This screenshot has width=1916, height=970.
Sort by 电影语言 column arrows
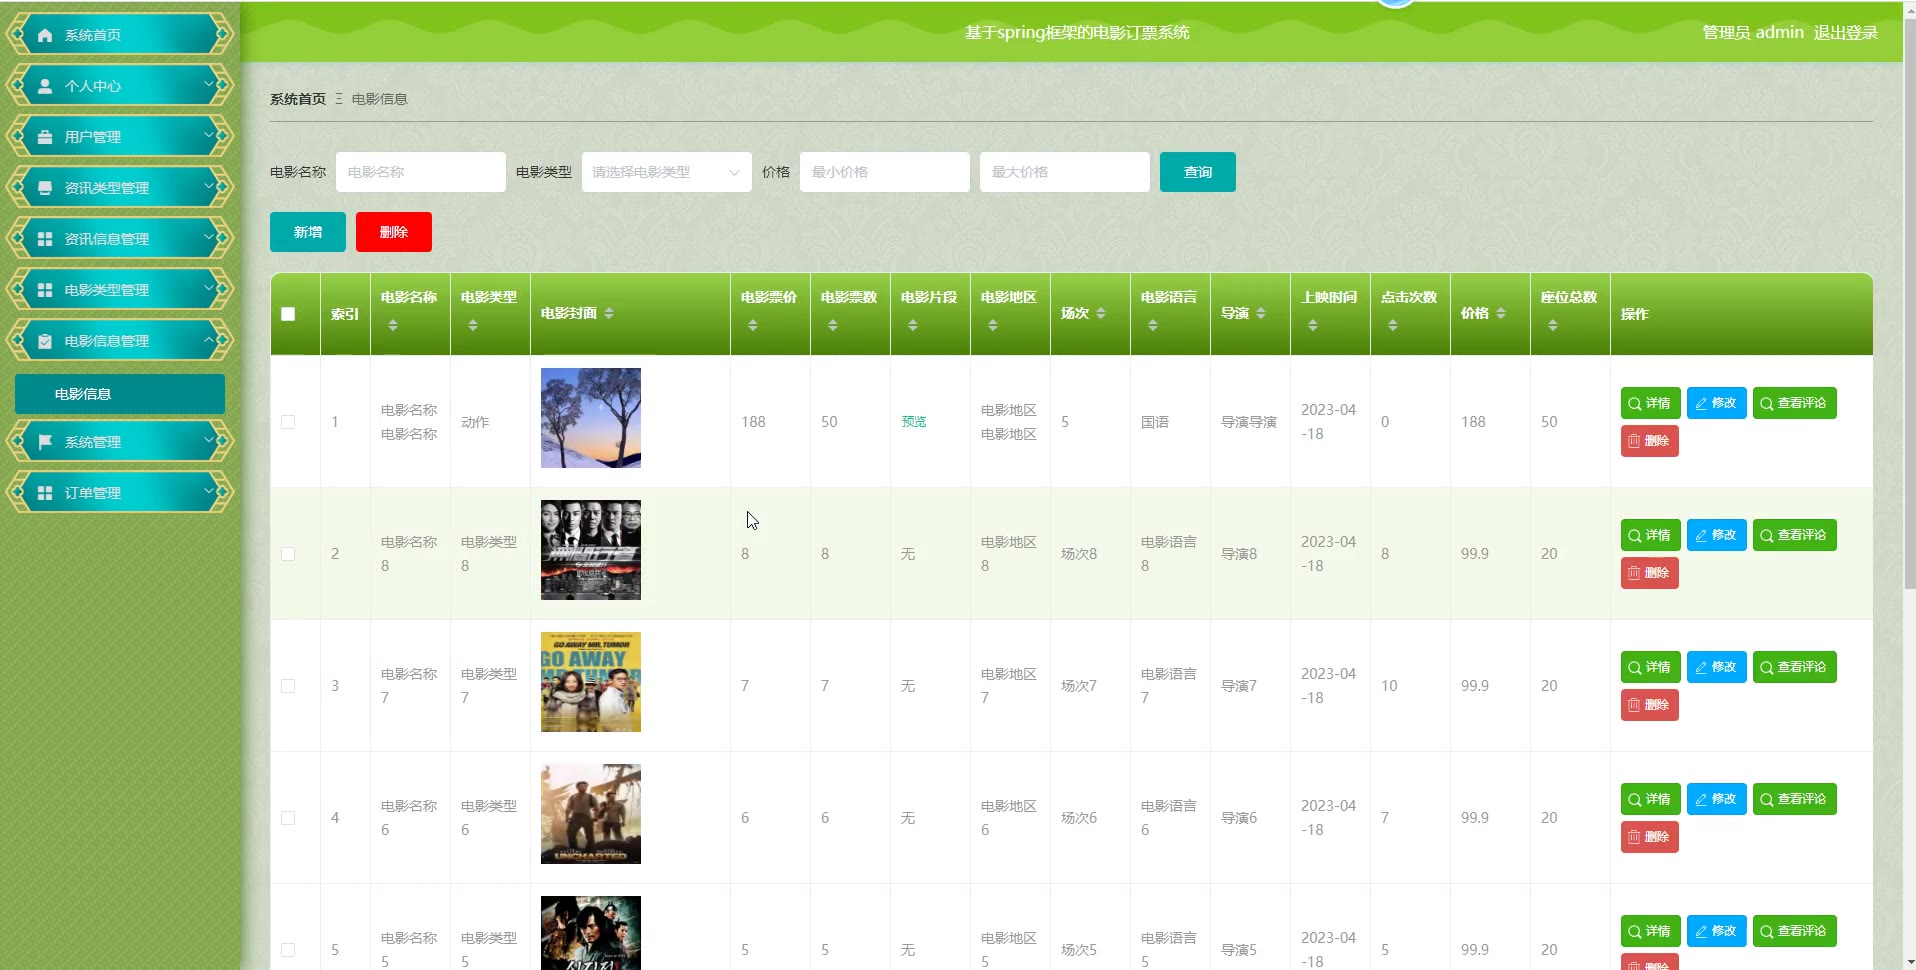tap(1153, 325)
